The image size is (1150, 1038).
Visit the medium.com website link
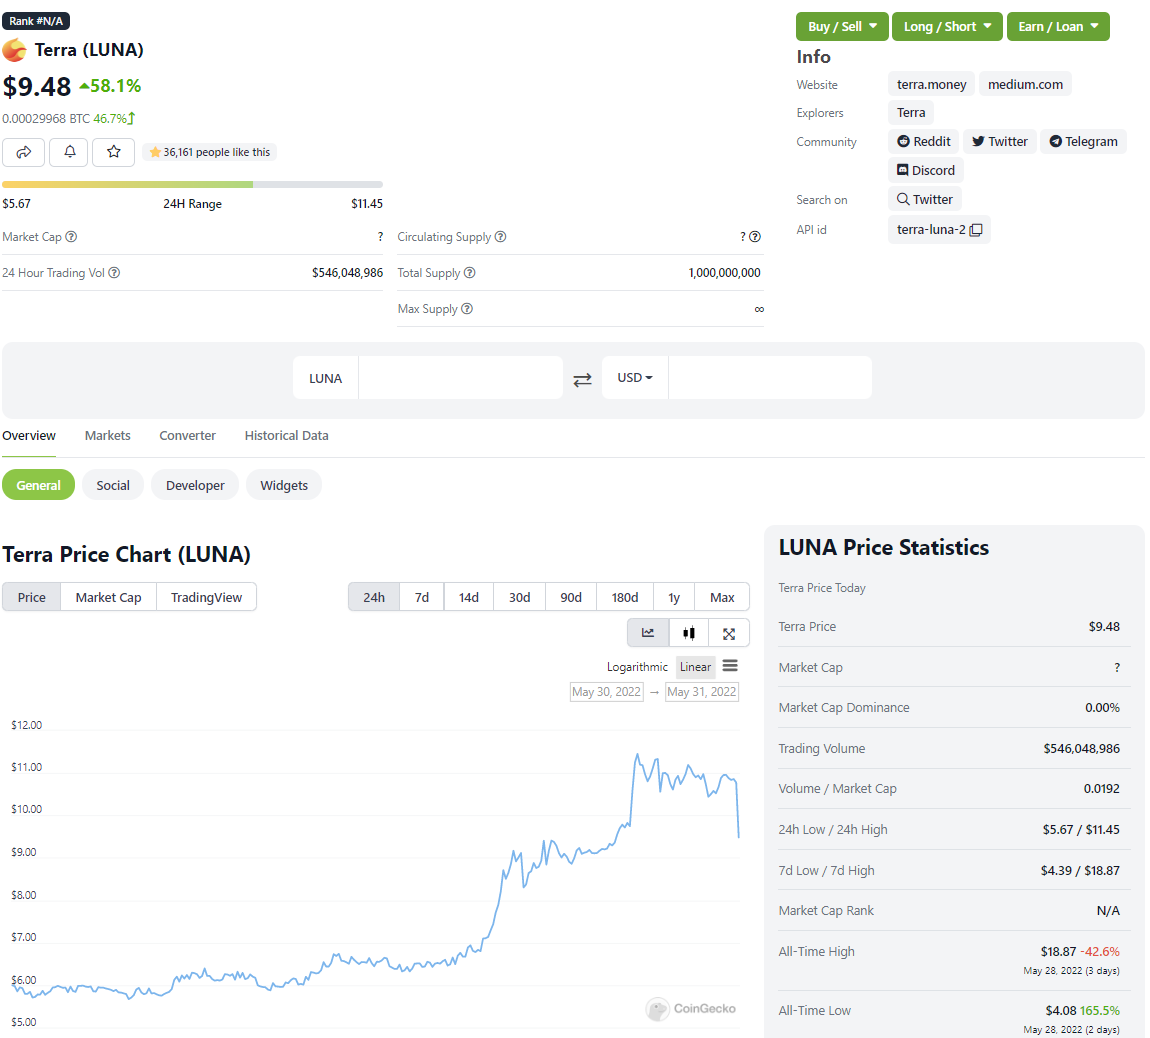(1025, 84)
